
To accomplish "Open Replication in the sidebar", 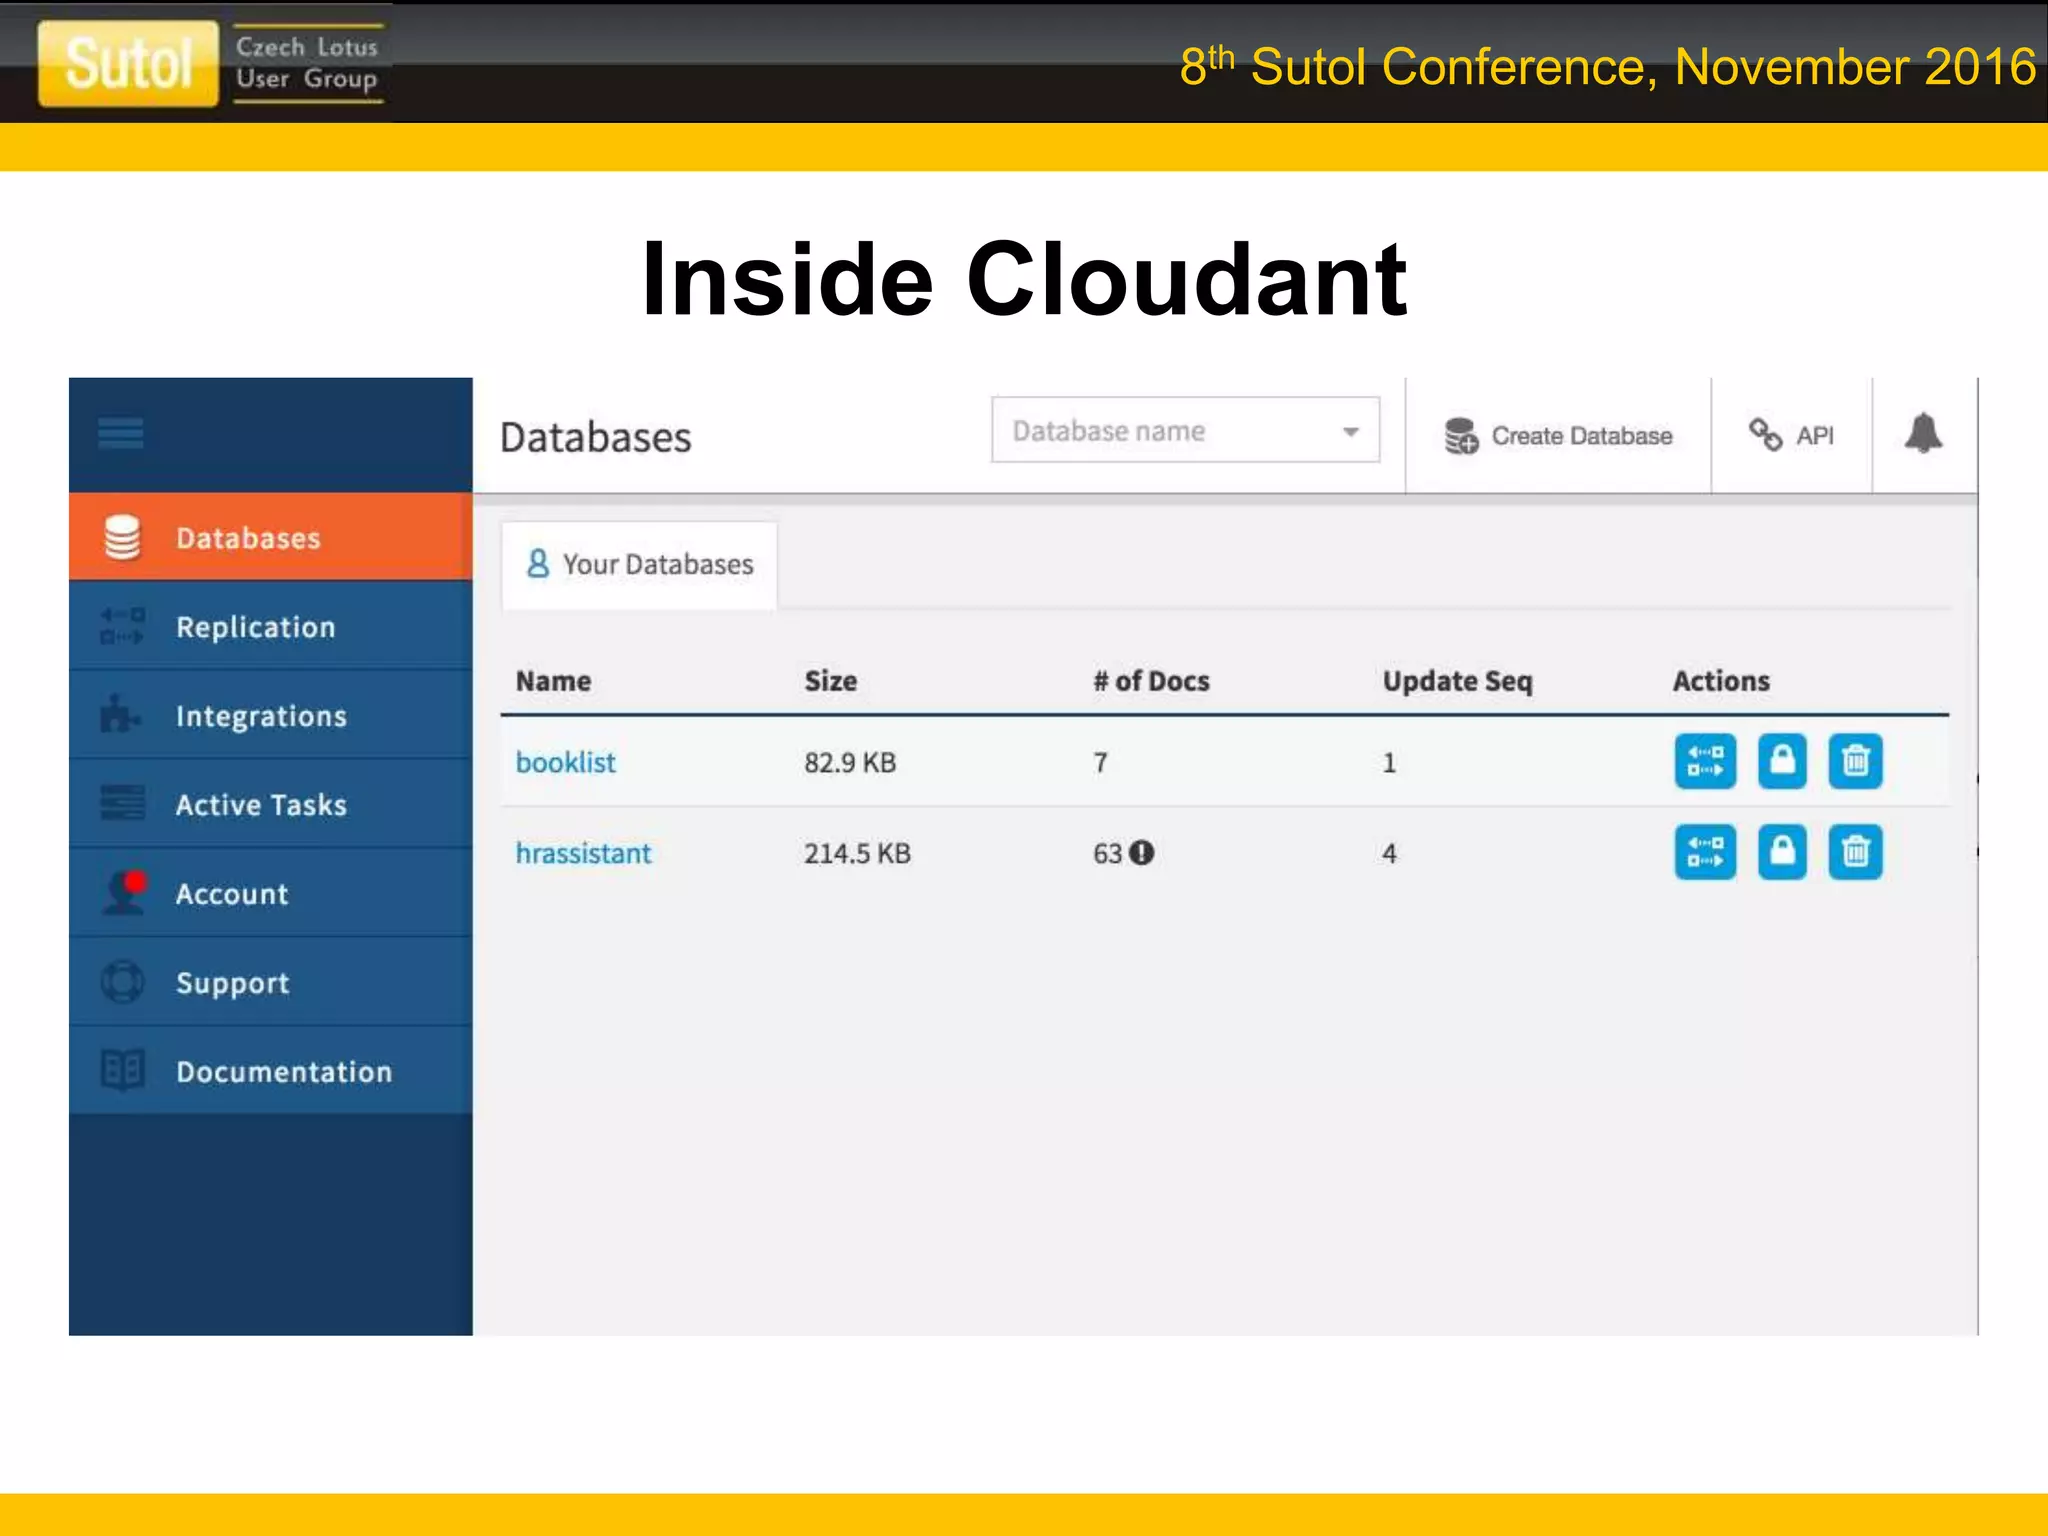I will click(255, 627).
